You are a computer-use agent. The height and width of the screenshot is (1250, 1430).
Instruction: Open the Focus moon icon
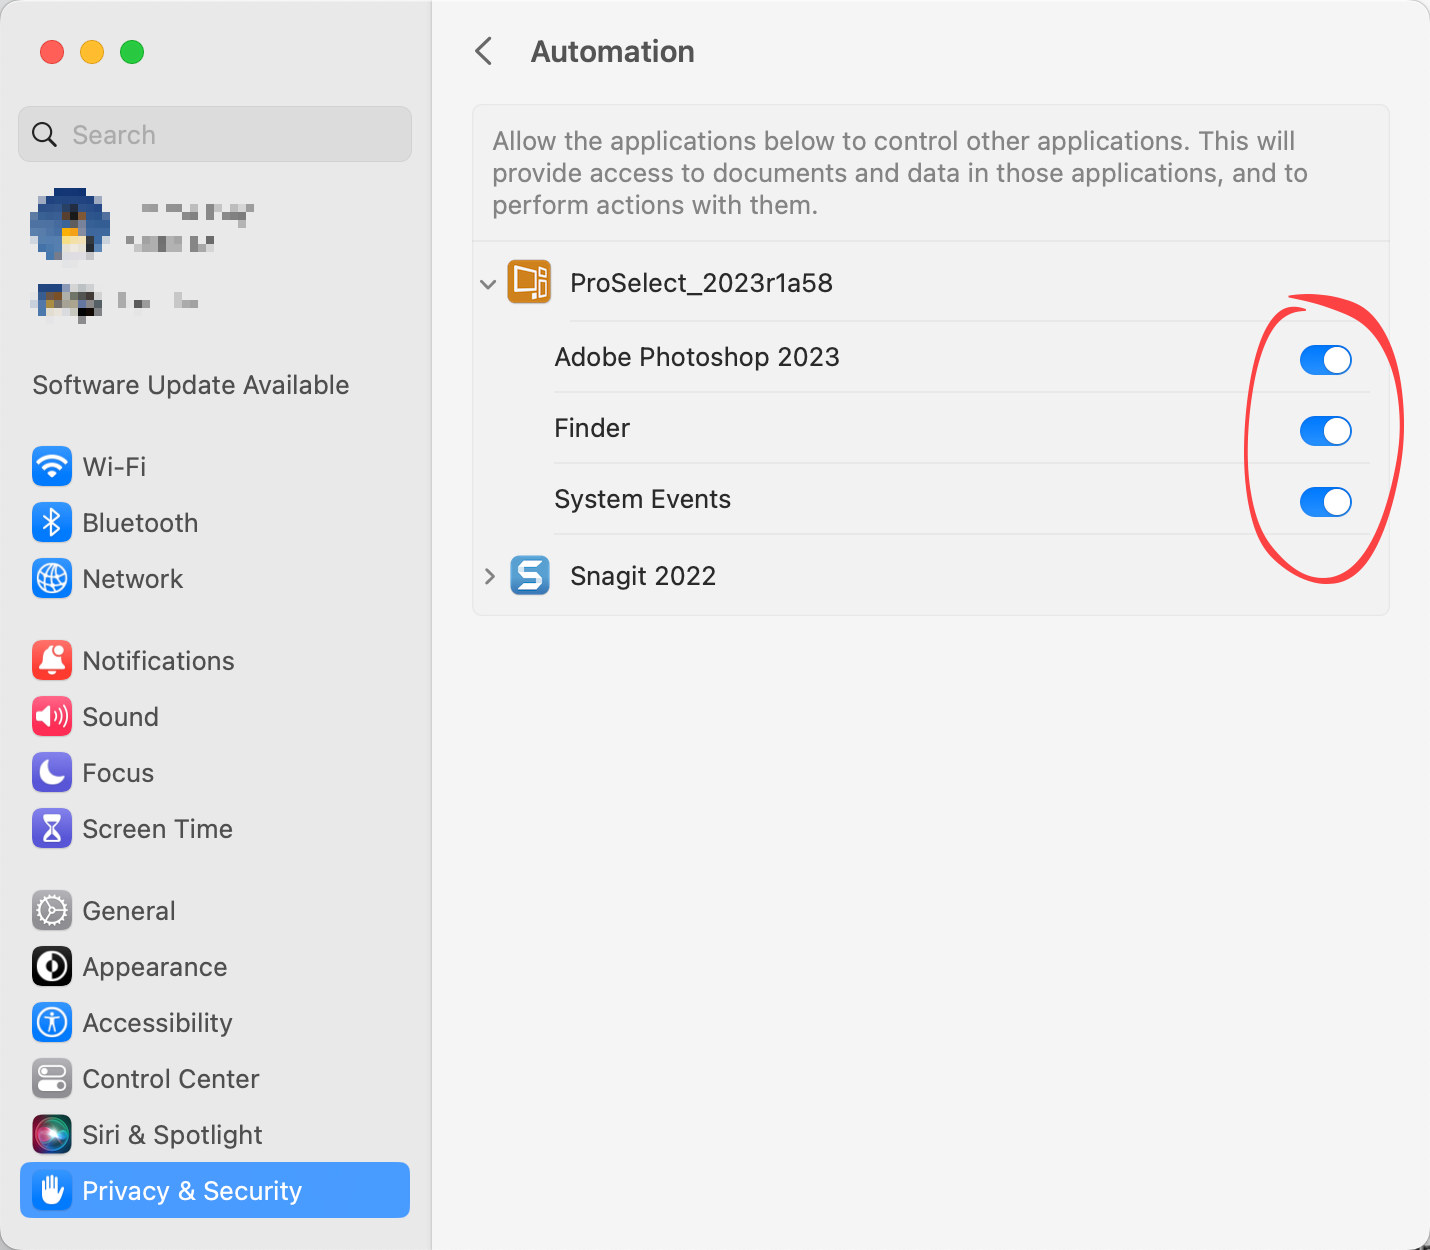pos(52,772)
